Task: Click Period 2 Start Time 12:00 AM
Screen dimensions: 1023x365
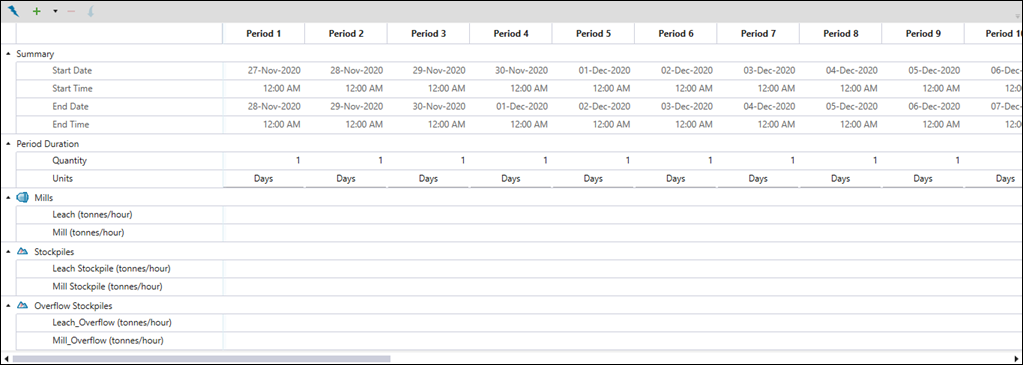Action: [346, 88]
